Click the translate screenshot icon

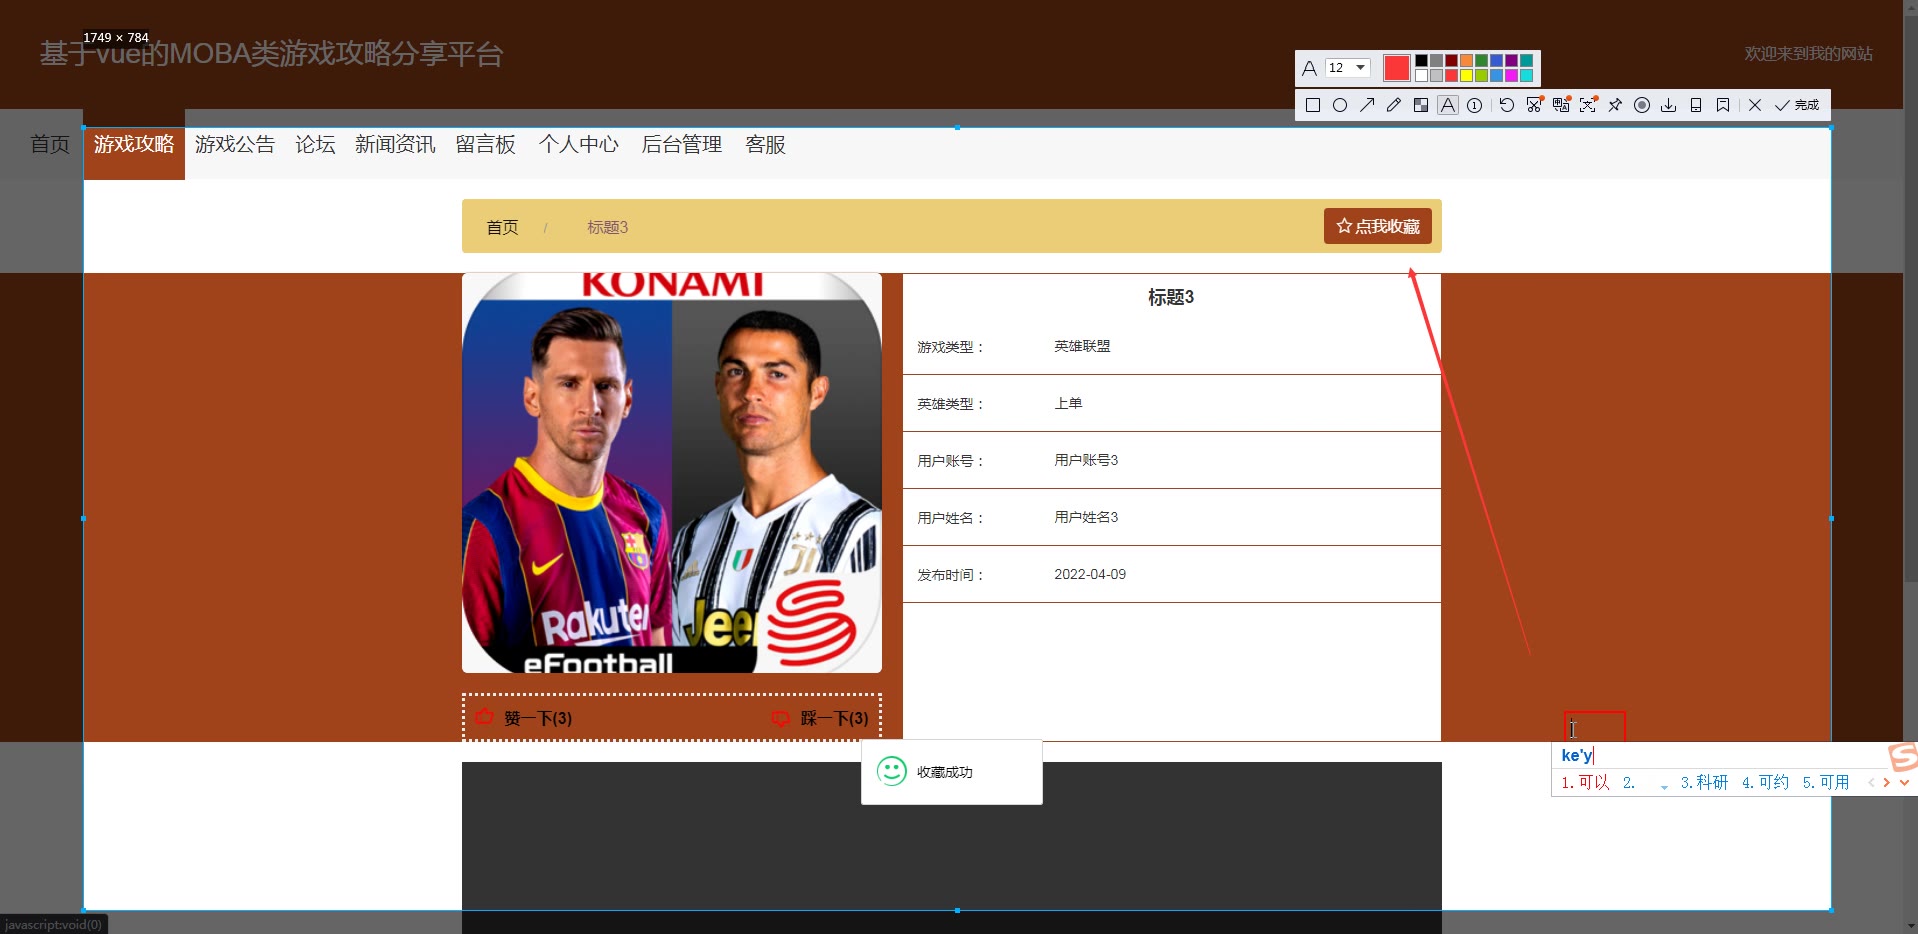(x=1562, y=104)
